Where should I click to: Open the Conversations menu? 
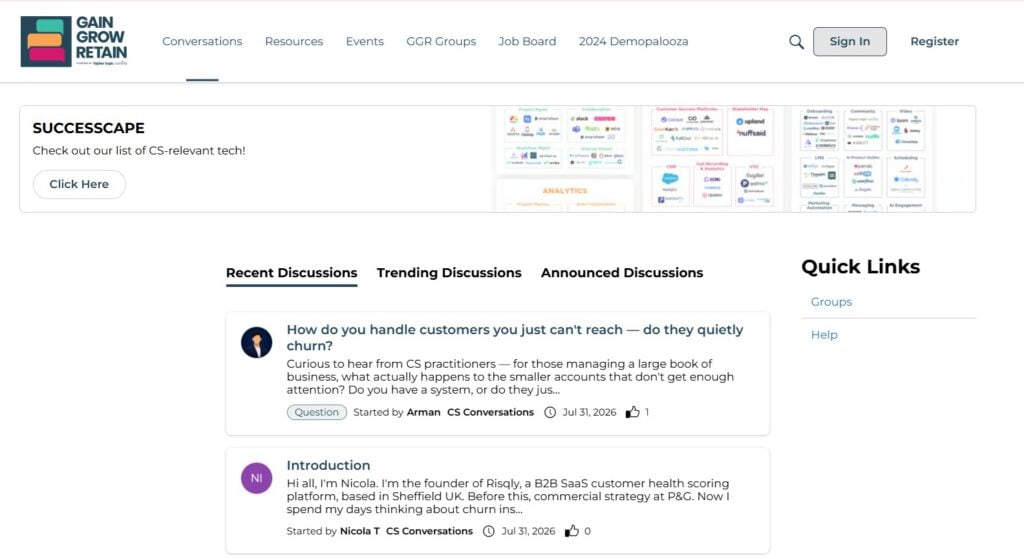(x=202, y=41)
